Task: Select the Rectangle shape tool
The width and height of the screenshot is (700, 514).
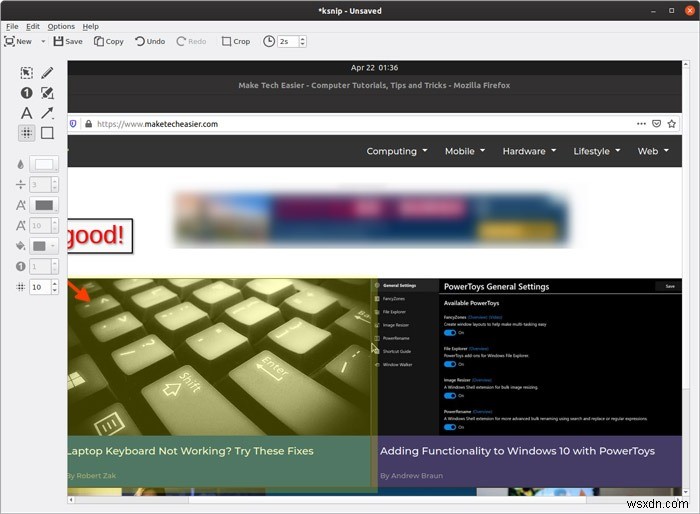Action: (47, 133)
